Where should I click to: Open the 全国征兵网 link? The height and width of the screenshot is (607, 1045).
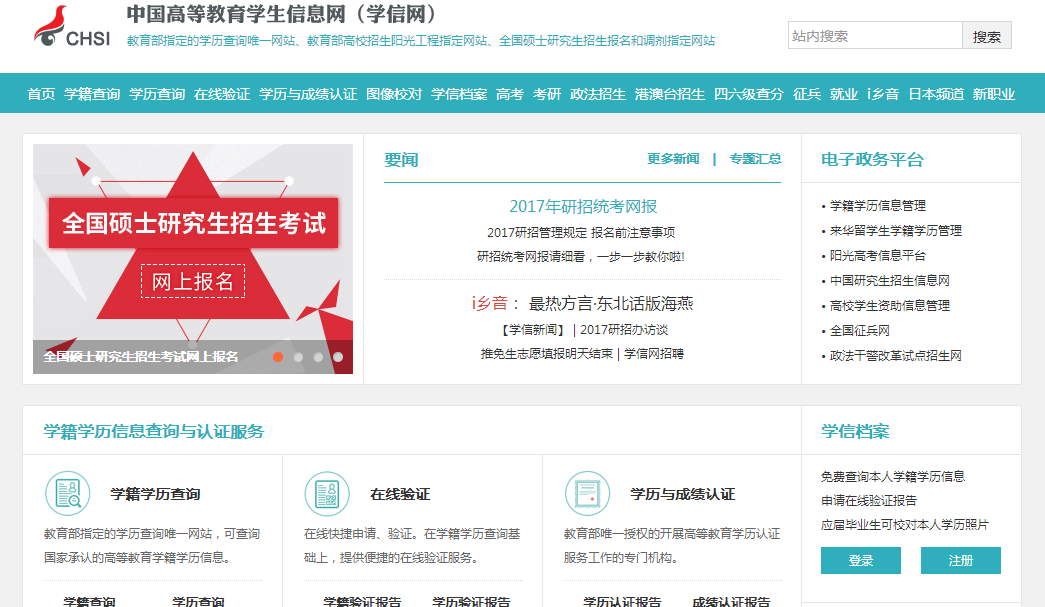coord(859,331)
